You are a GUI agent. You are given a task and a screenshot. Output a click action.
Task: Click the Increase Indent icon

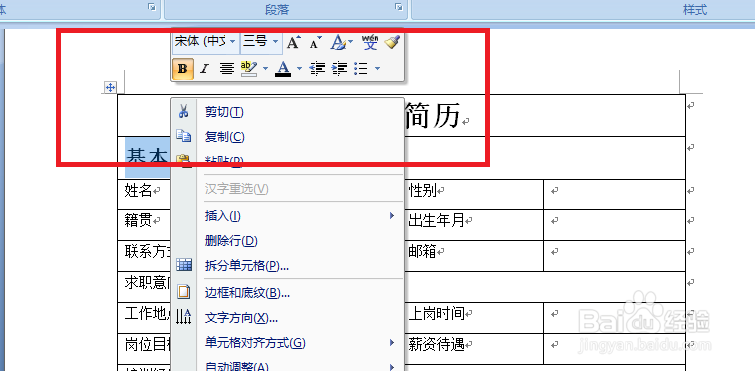[x=339, y=69]
